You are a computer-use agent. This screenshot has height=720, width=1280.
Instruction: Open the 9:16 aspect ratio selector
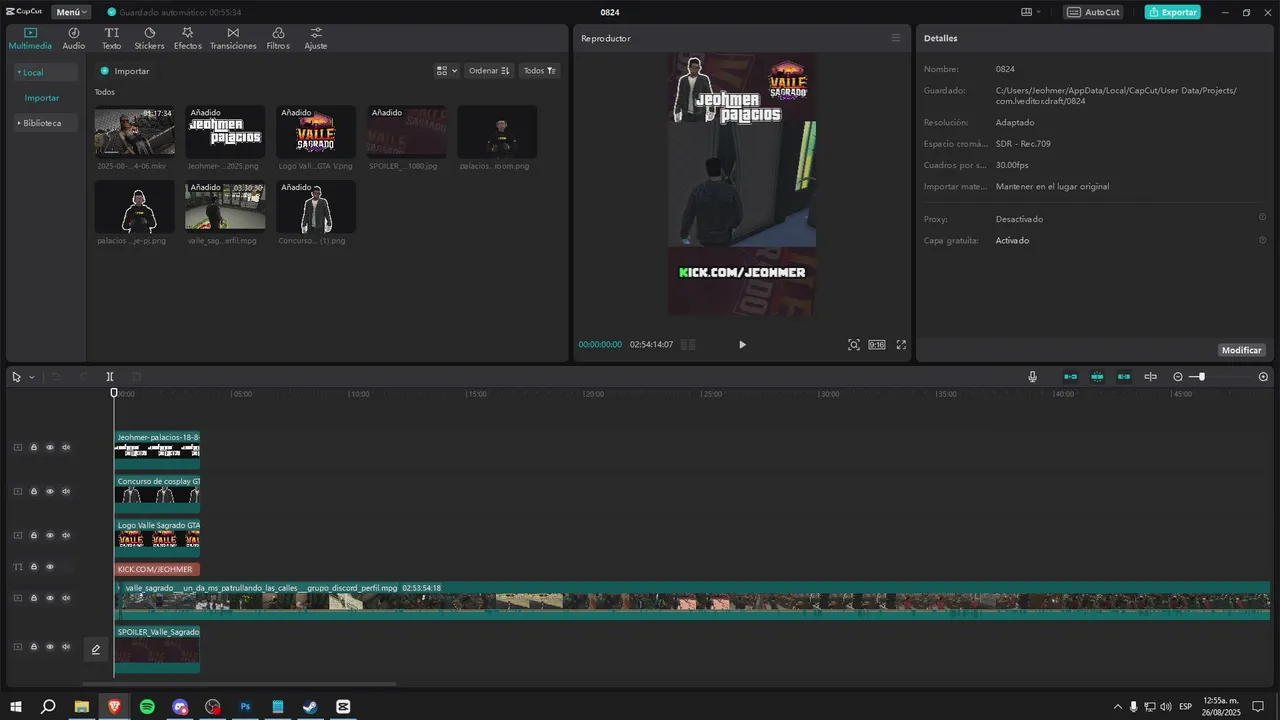pyautogui.click(x=876, y=344)
